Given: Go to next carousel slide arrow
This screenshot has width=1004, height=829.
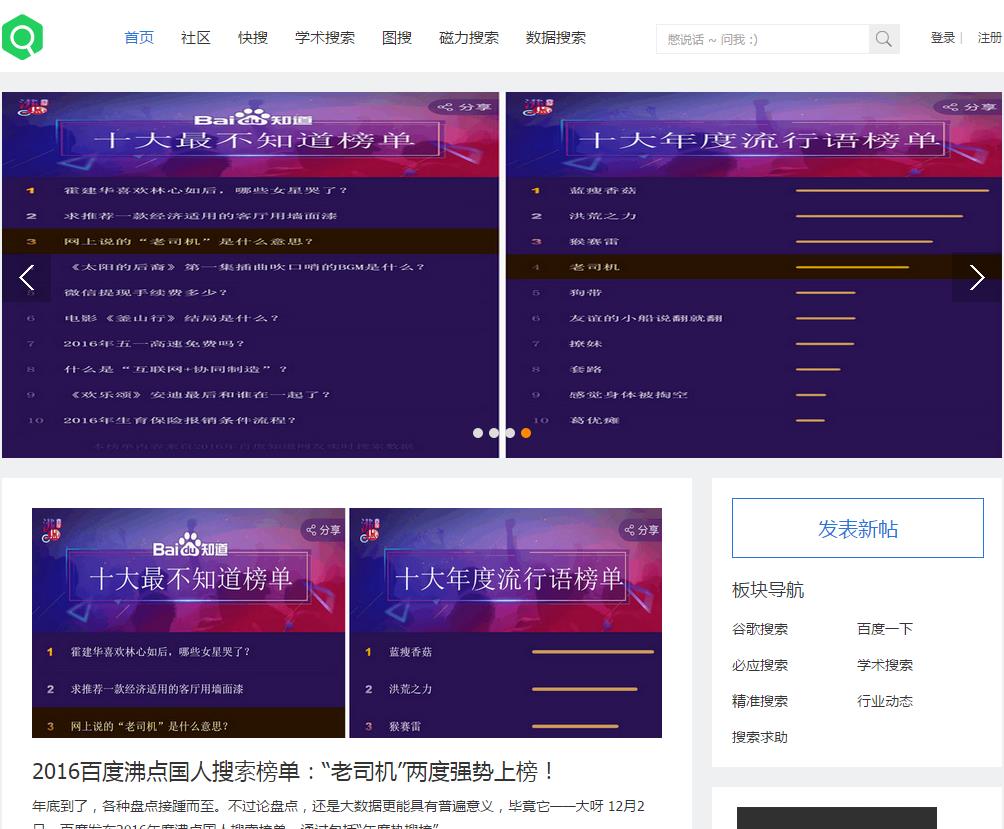Looking at the screenshot, I should point(976,278).
